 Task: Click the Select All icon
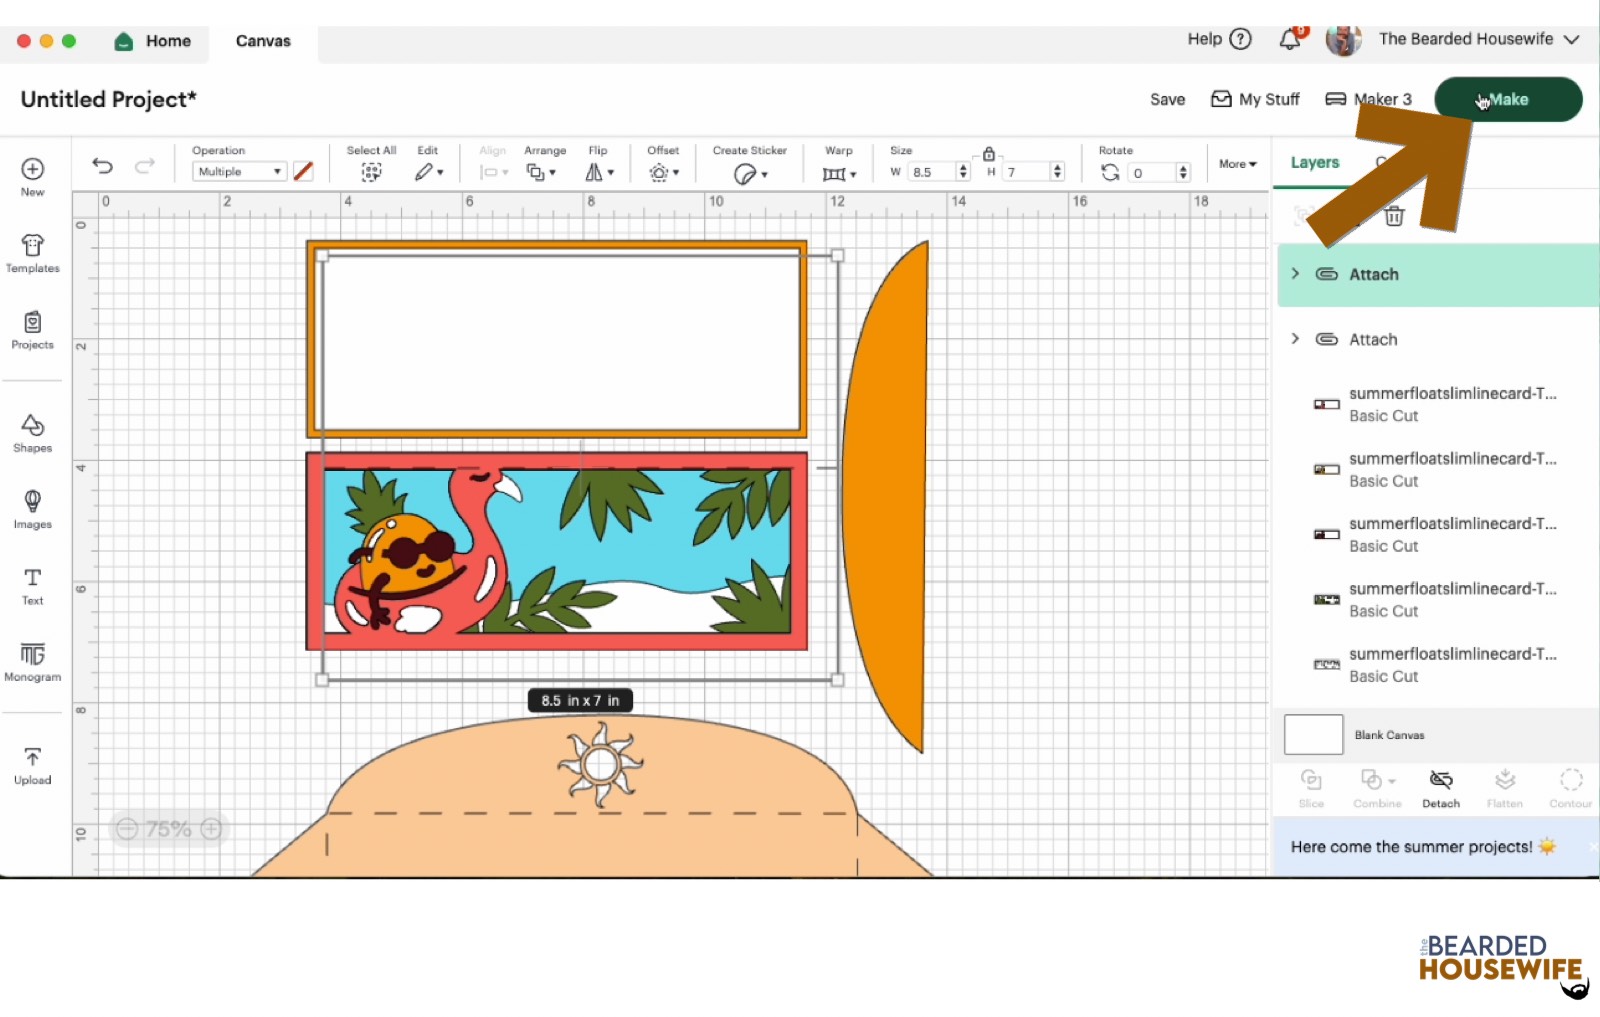point(371,172)
